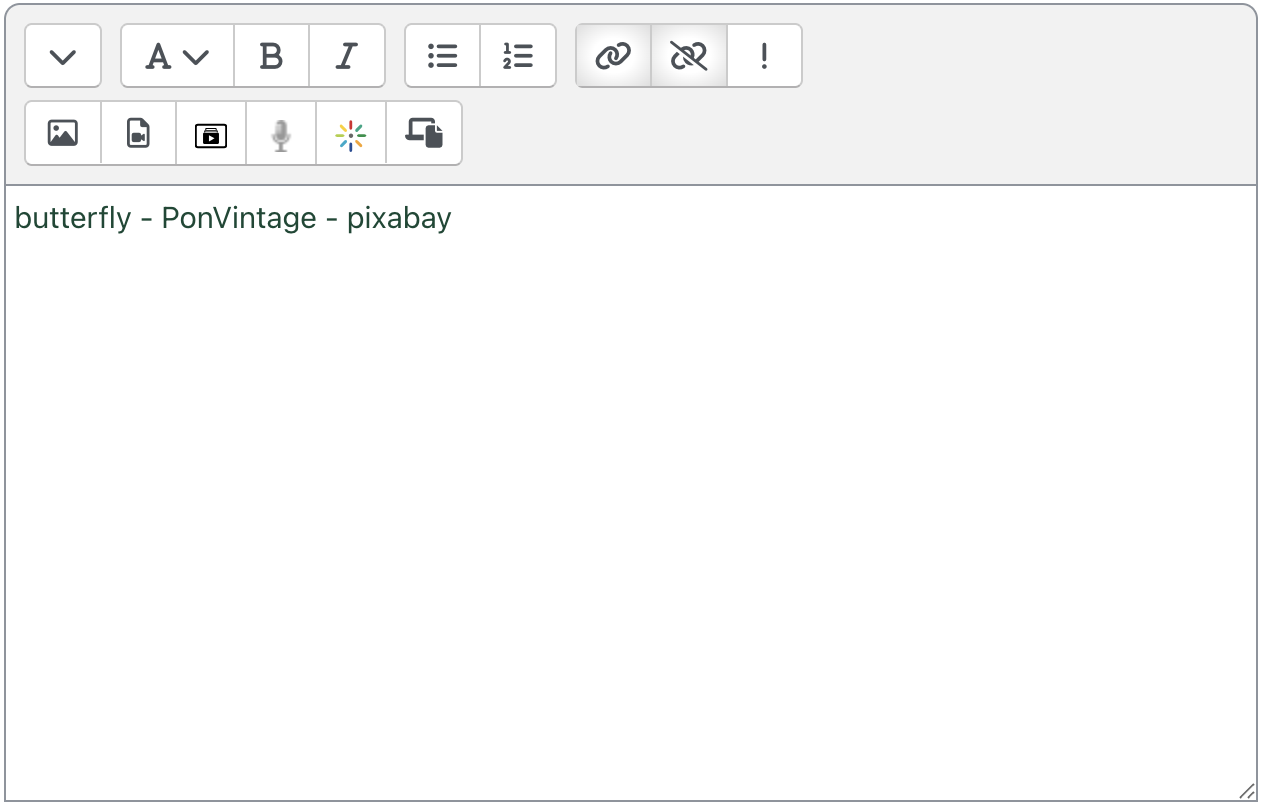Click the screen and file icon

click(x=424, y=133)
